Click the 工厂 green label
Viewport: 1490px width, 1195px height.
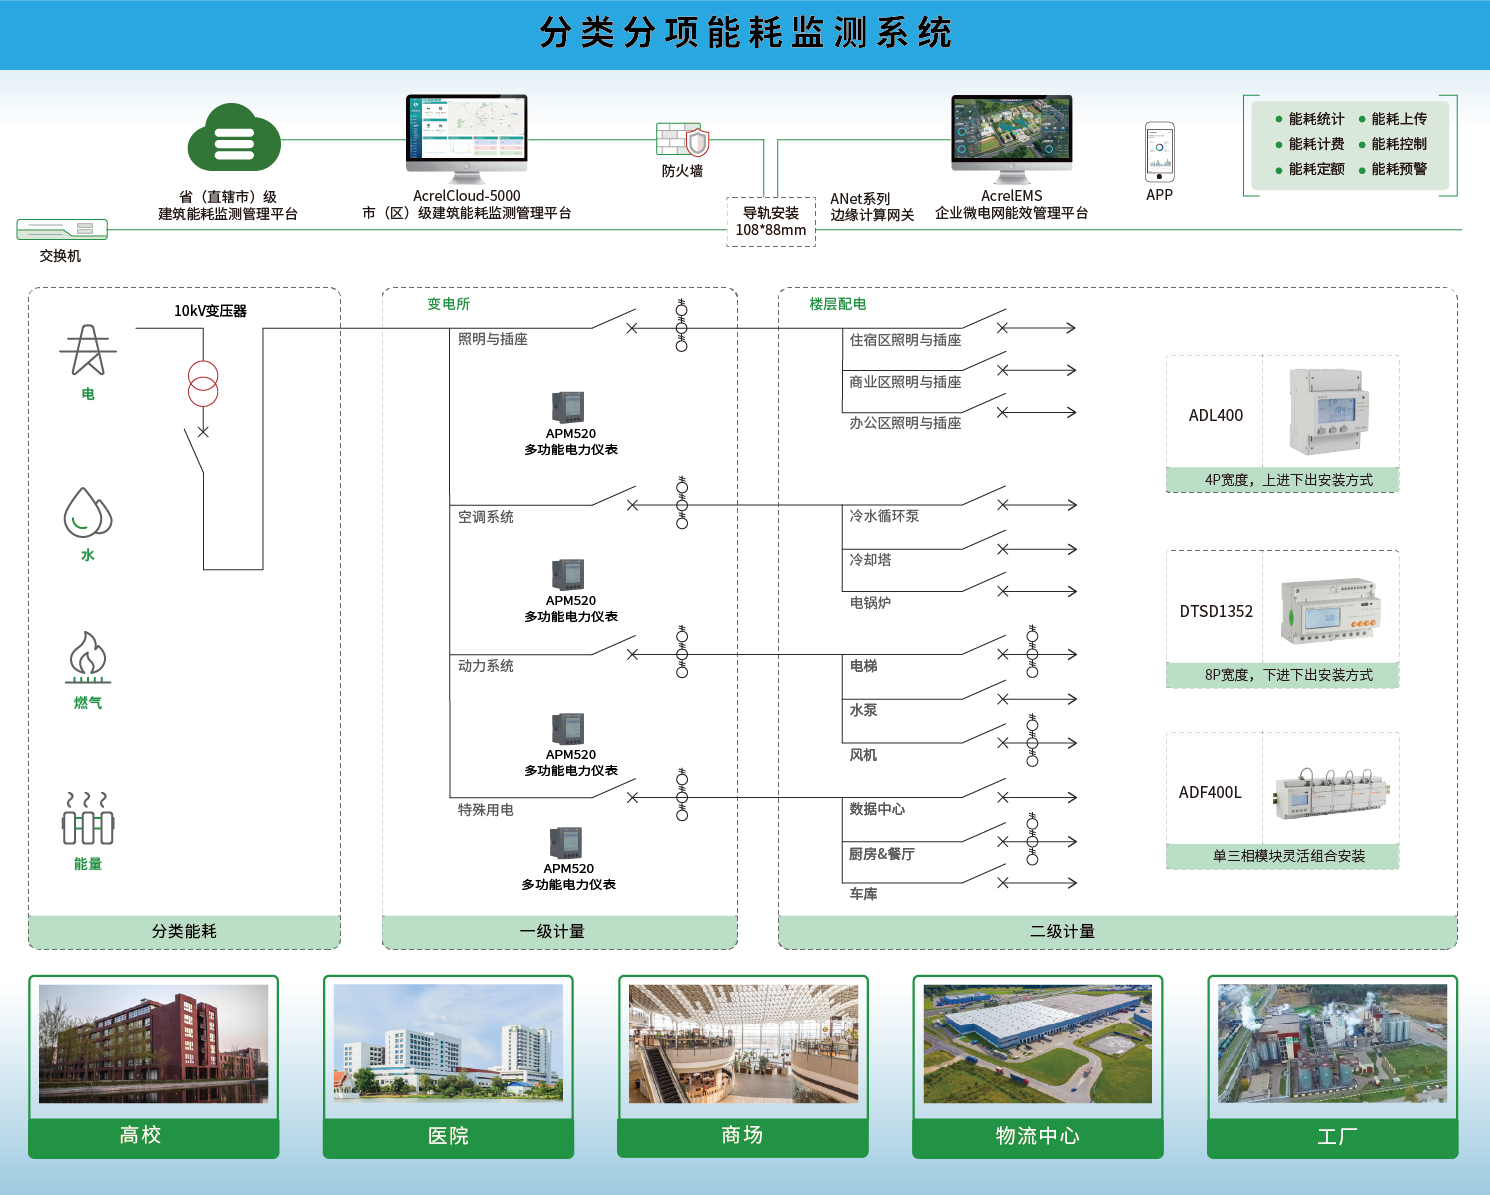pyautogui.click(x=1332, y=1137)
